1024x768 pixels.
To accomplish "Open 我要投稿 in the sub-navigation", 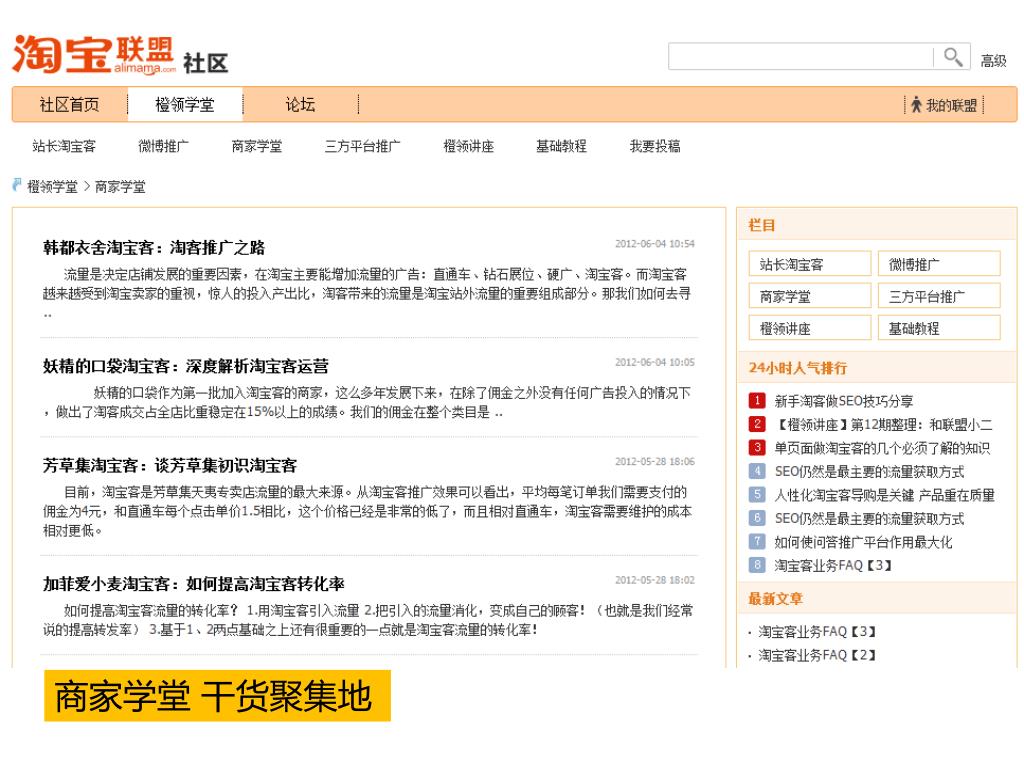I will pos(655,146).
